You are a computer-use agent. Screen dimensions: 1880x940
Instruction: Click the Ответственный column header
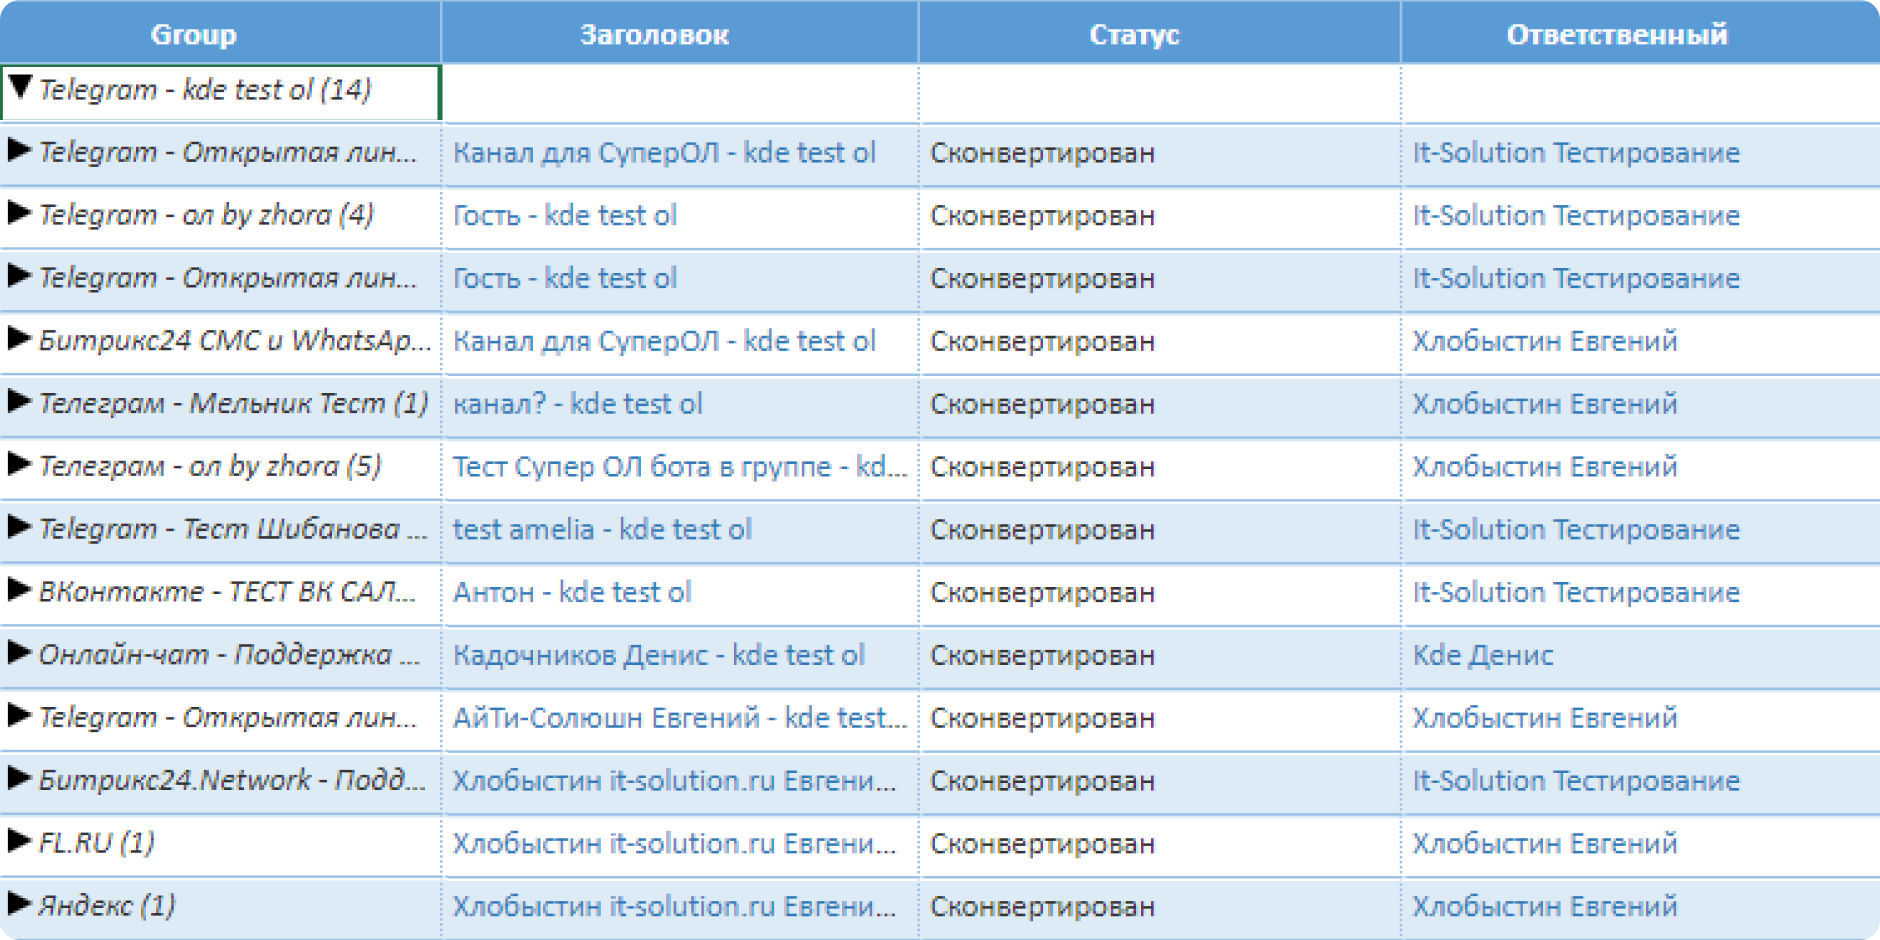(1617, 34)
